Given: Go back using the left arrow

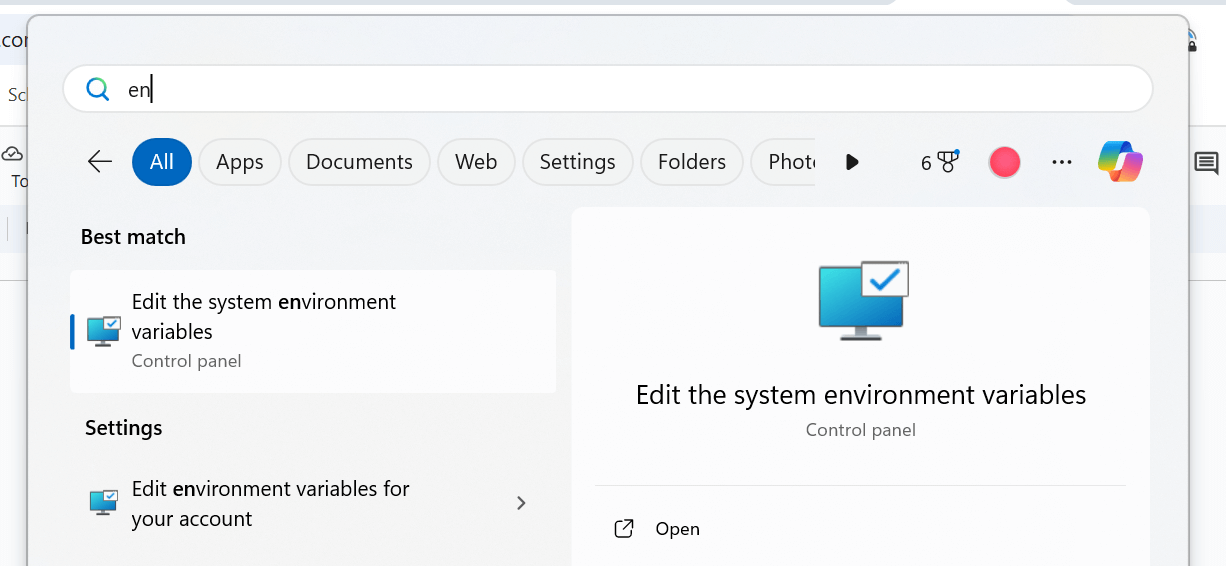Looking at the screenshot, I should [x=100, y=162].
